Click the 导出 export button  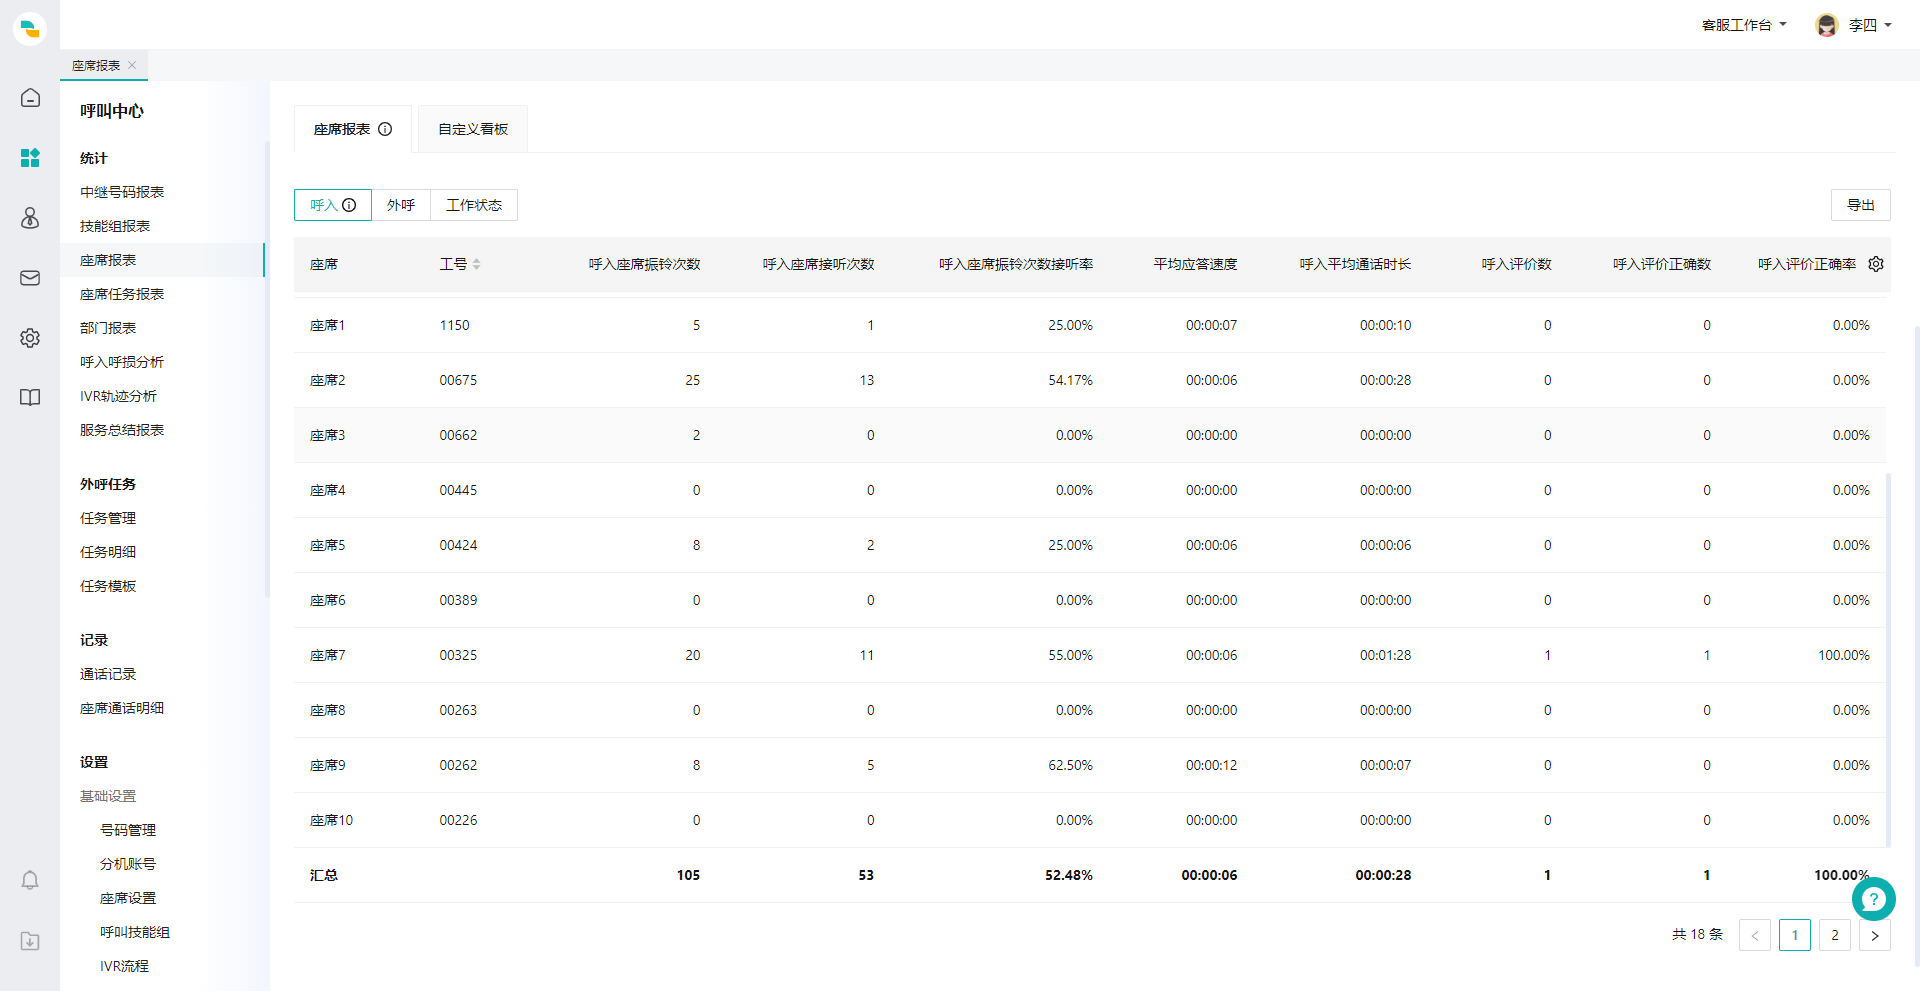click(x=1861, y=205)
